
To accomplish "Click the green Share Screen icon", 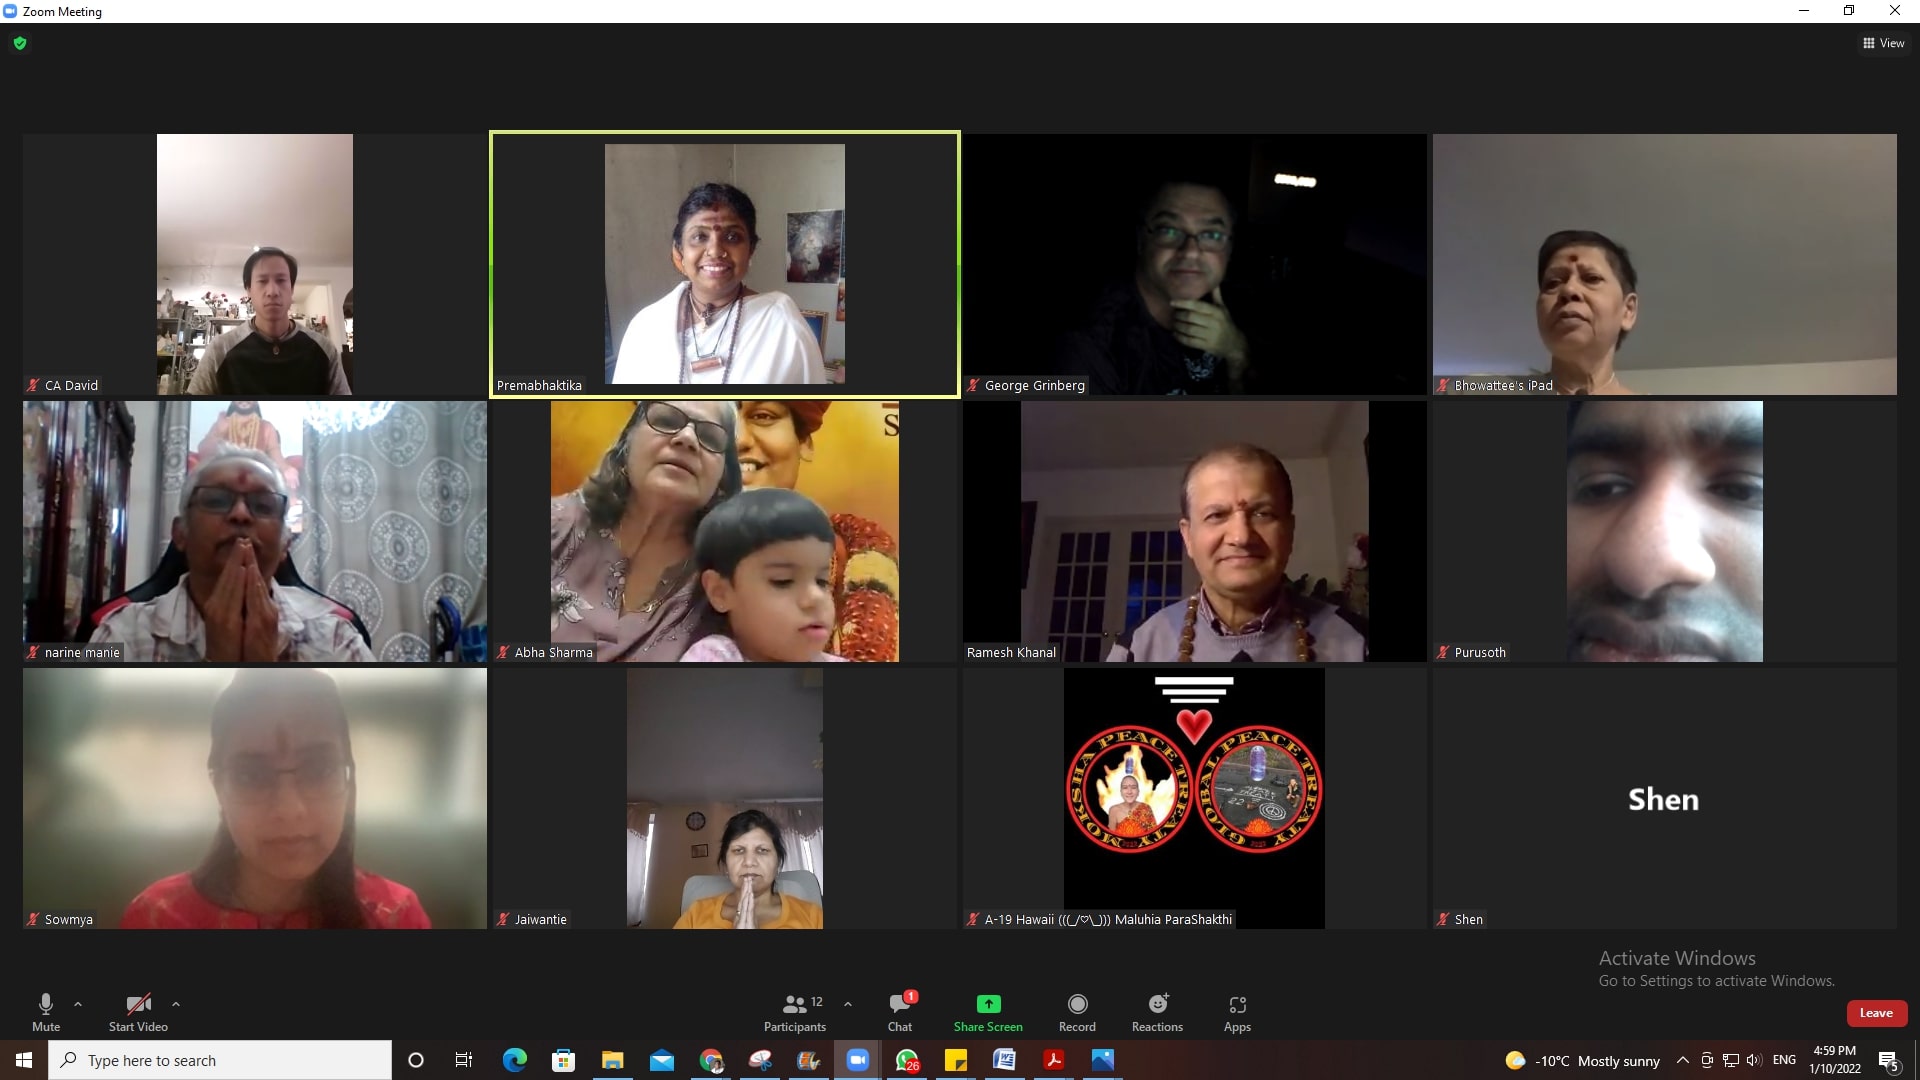I will 988,1004.
